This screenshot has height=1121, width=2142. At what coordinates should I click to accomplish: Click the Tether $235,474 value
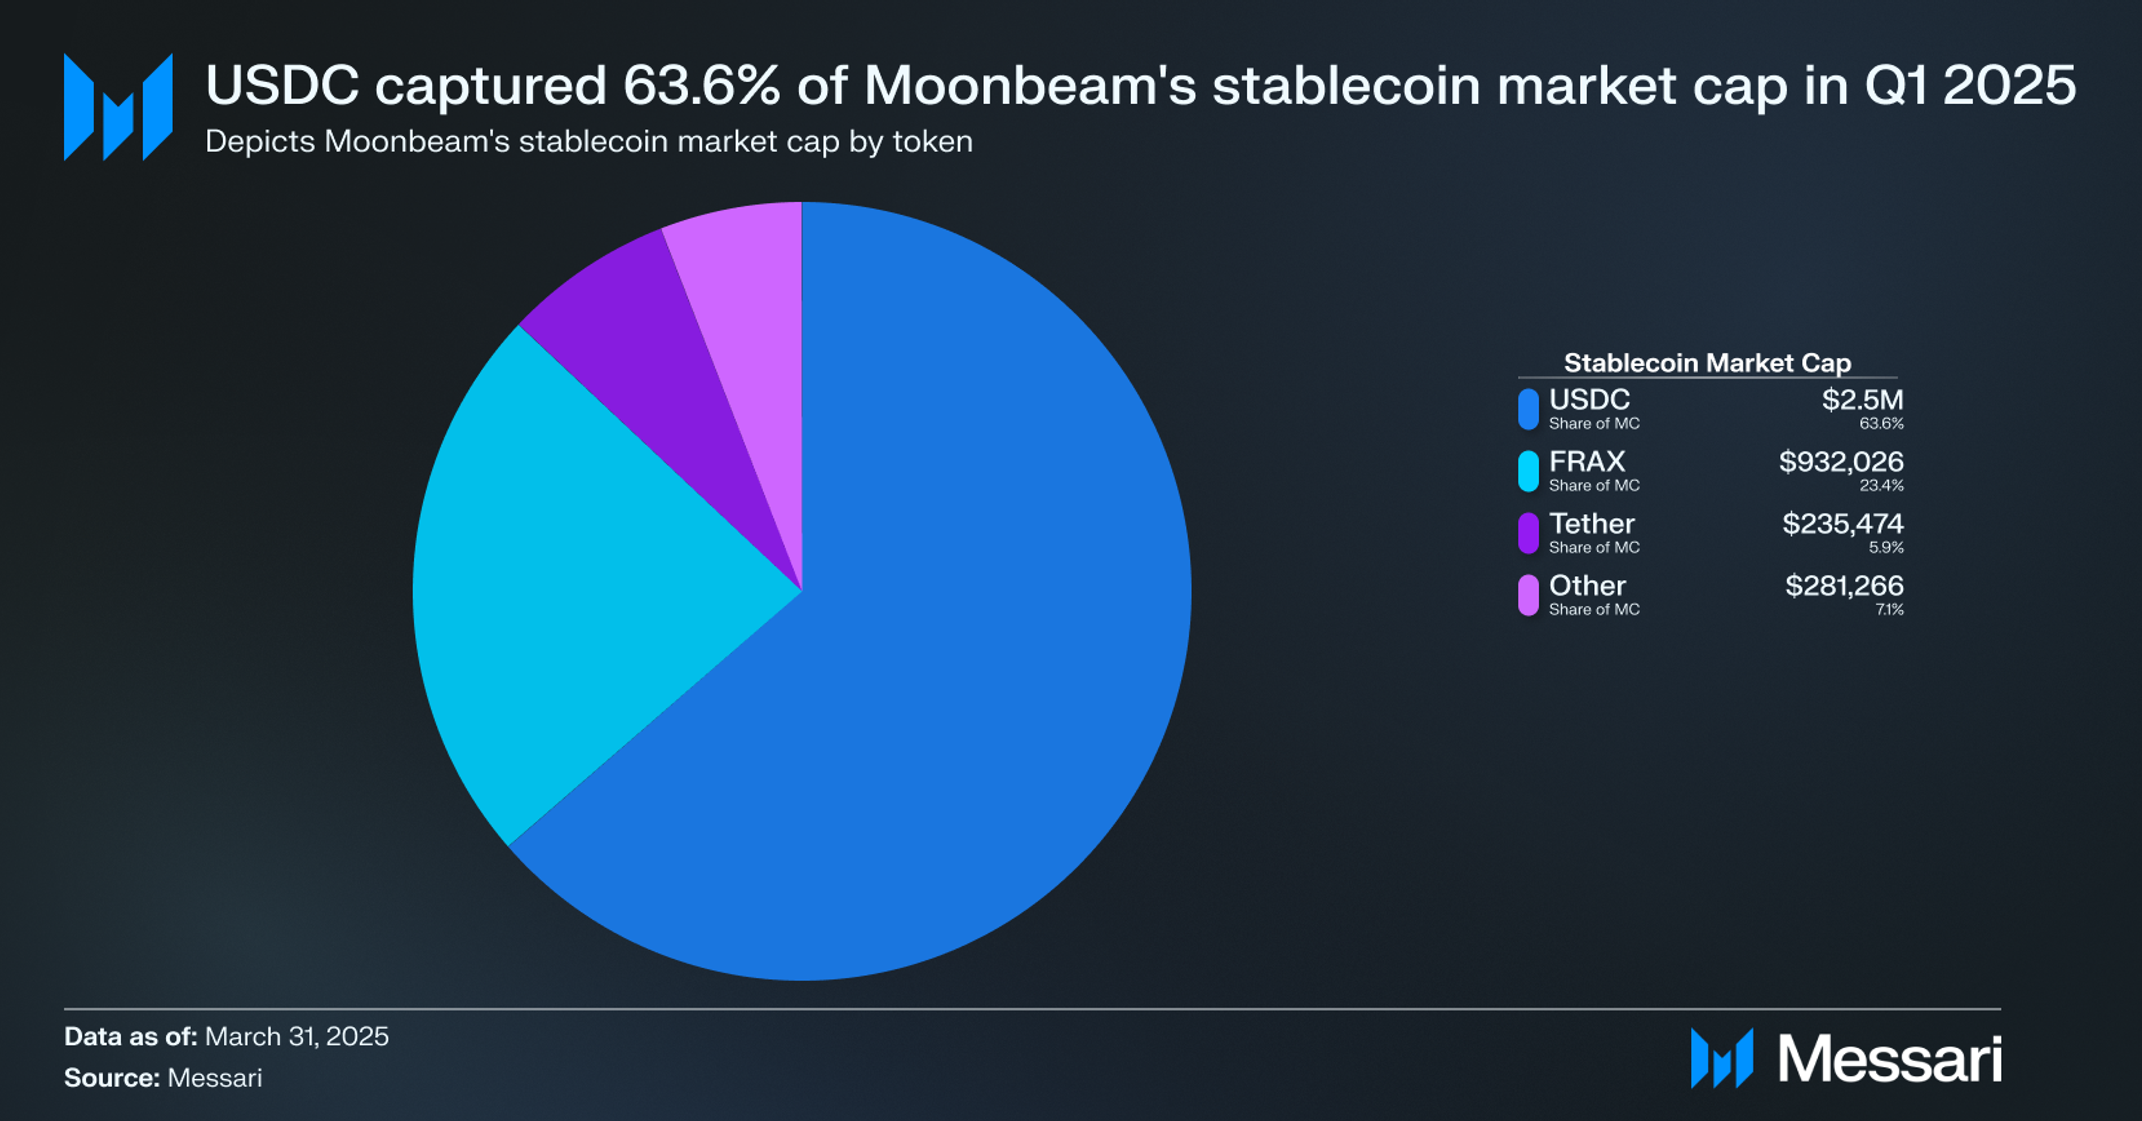pos(1843,524)
